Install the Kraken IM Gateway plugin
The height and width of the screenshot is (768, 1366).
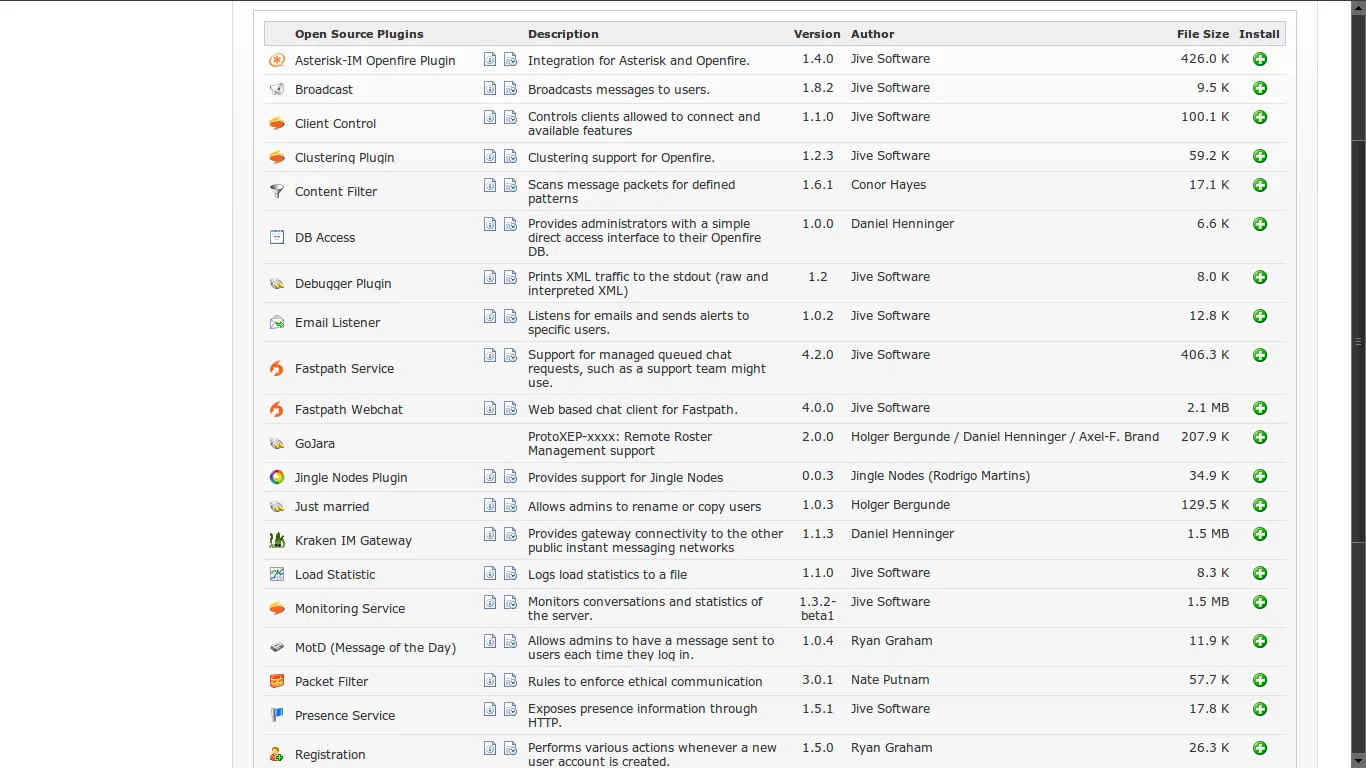(1260, 534)
